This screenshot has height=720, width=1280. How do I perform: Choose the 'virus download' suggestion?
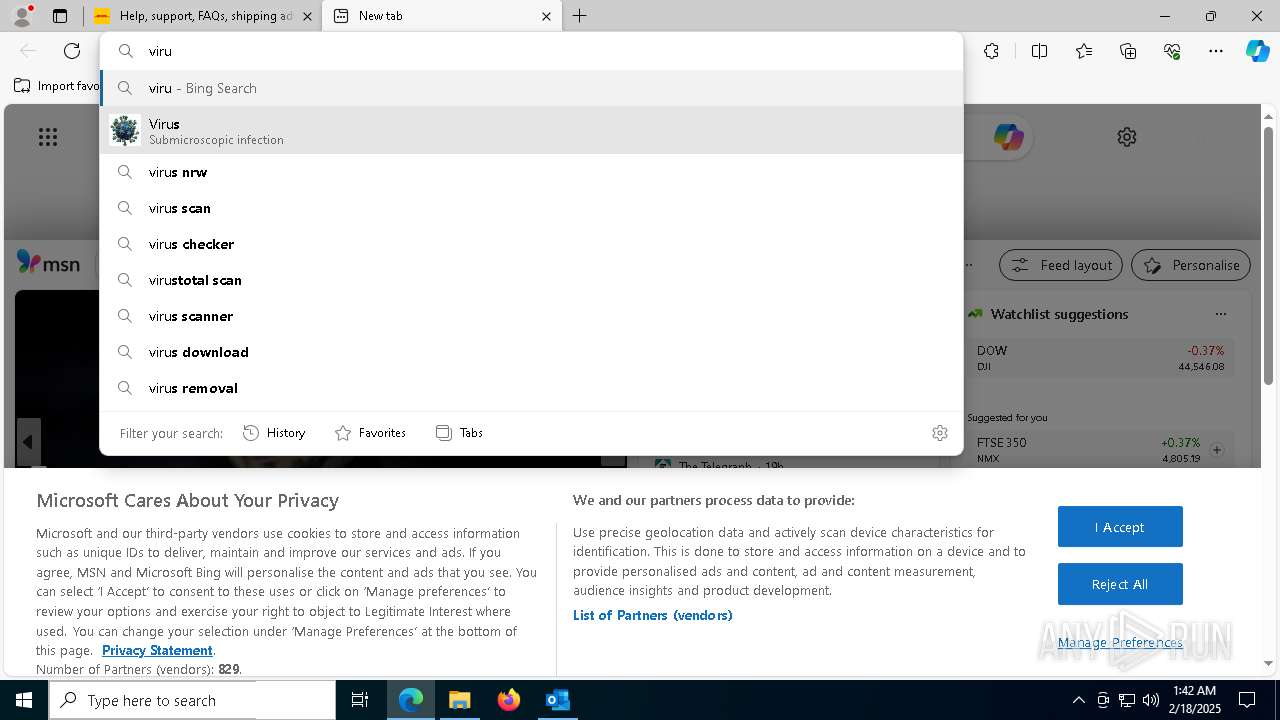531,352
